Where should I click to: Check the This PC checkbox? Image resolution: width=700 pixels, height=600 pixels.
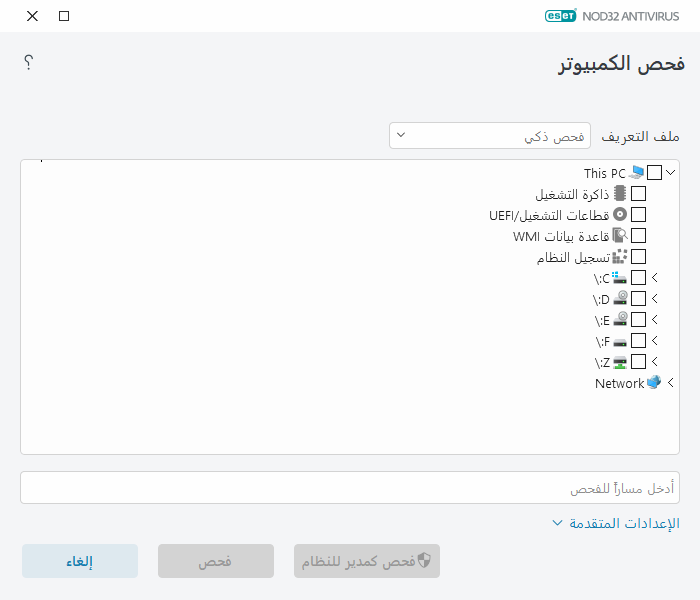pyautogui.click(x=654, y=172)
